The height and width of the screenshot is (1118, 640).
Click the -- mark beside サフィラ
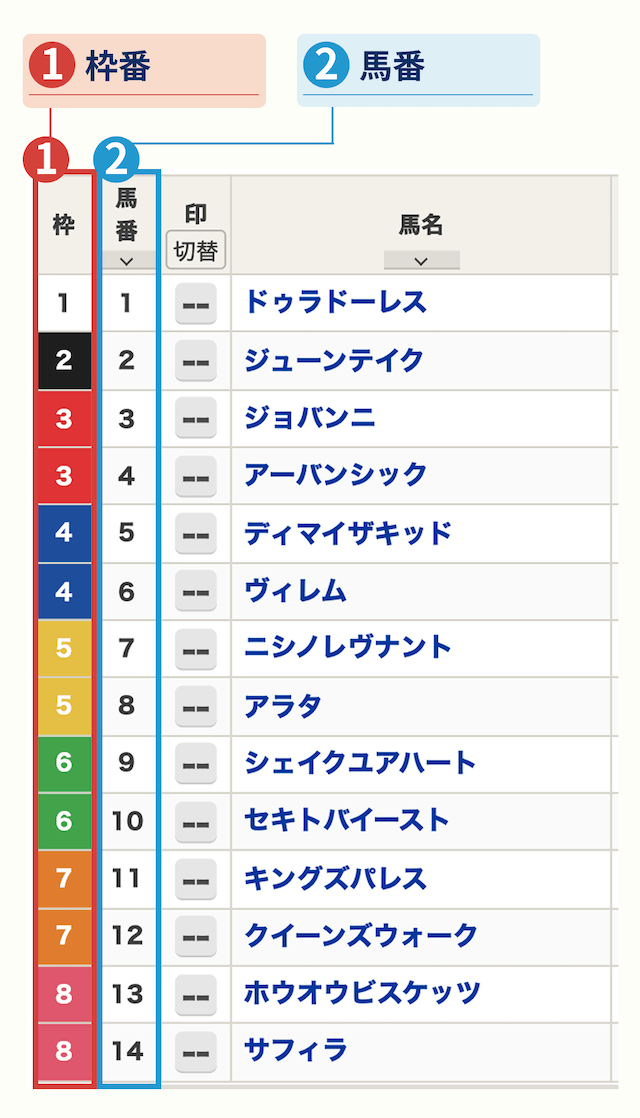pos(196,1050)
